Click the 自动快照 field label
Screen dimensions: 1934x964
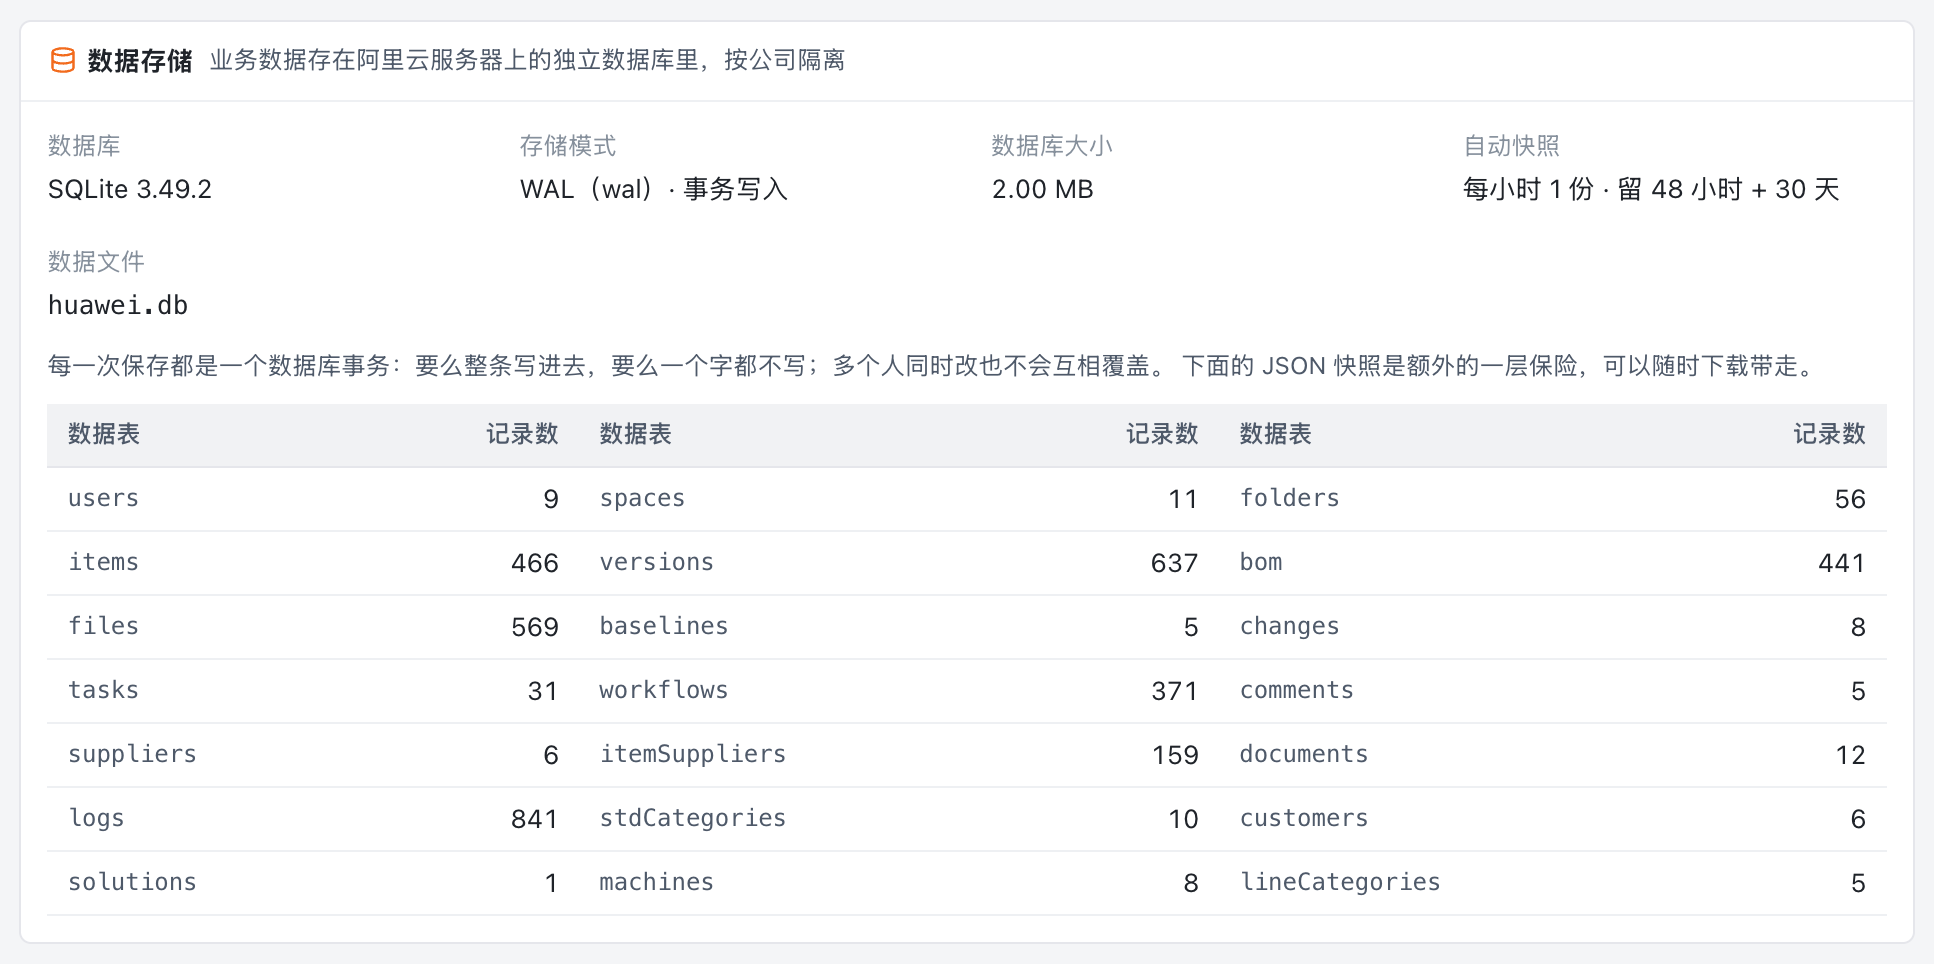[x=1511, y=146]
